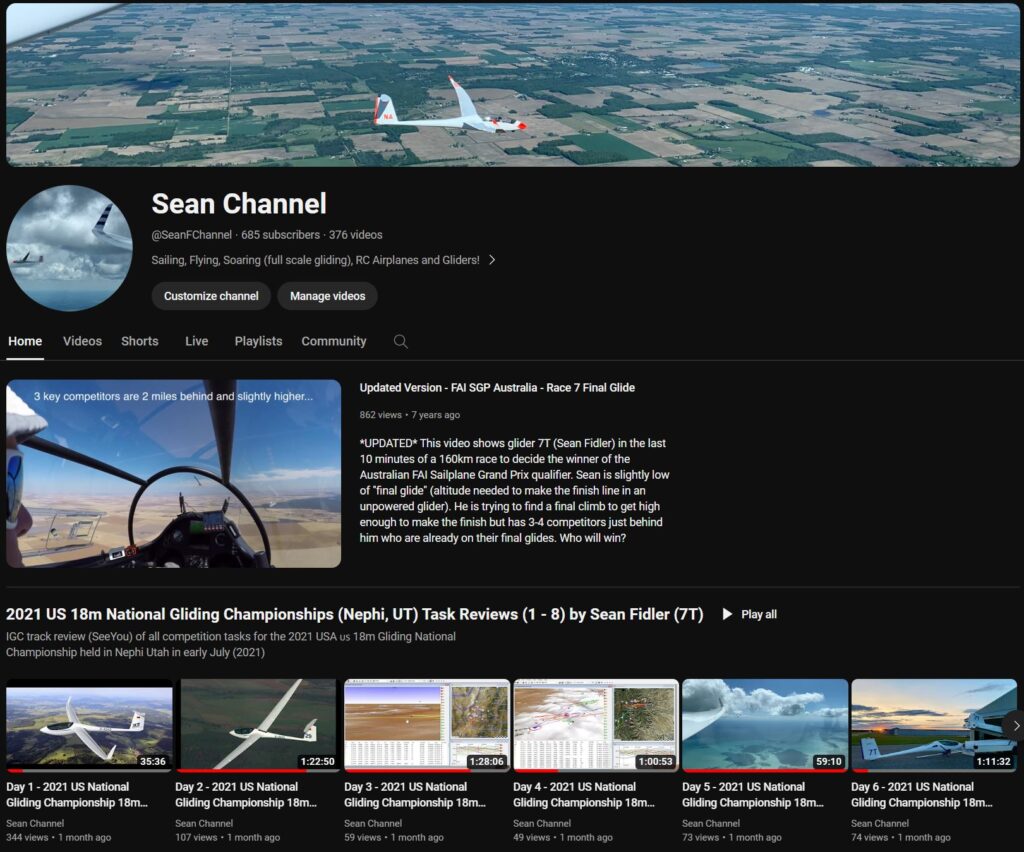Click Sean Channel name under Day 1 video
1024x852 pixels.
tap(35, 823)
